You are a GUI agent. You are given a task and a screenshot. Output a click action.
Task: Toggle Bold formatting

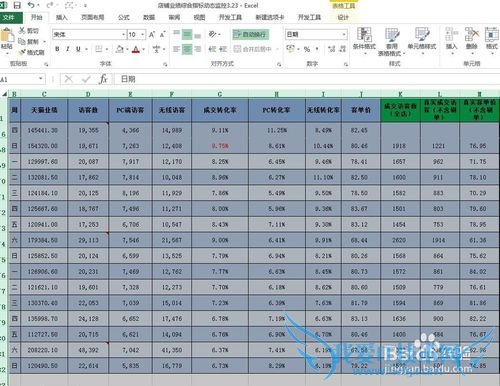coord(57,49)
